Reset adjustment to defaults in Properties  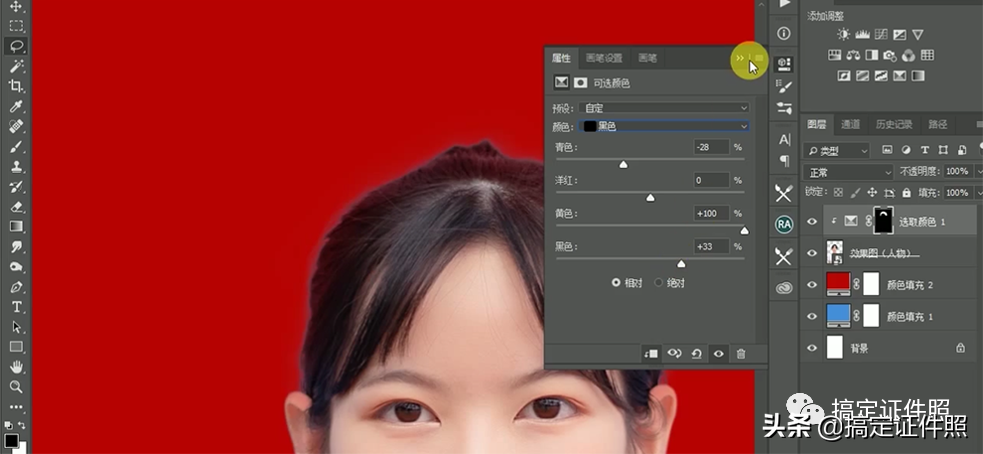coord(696,354)
